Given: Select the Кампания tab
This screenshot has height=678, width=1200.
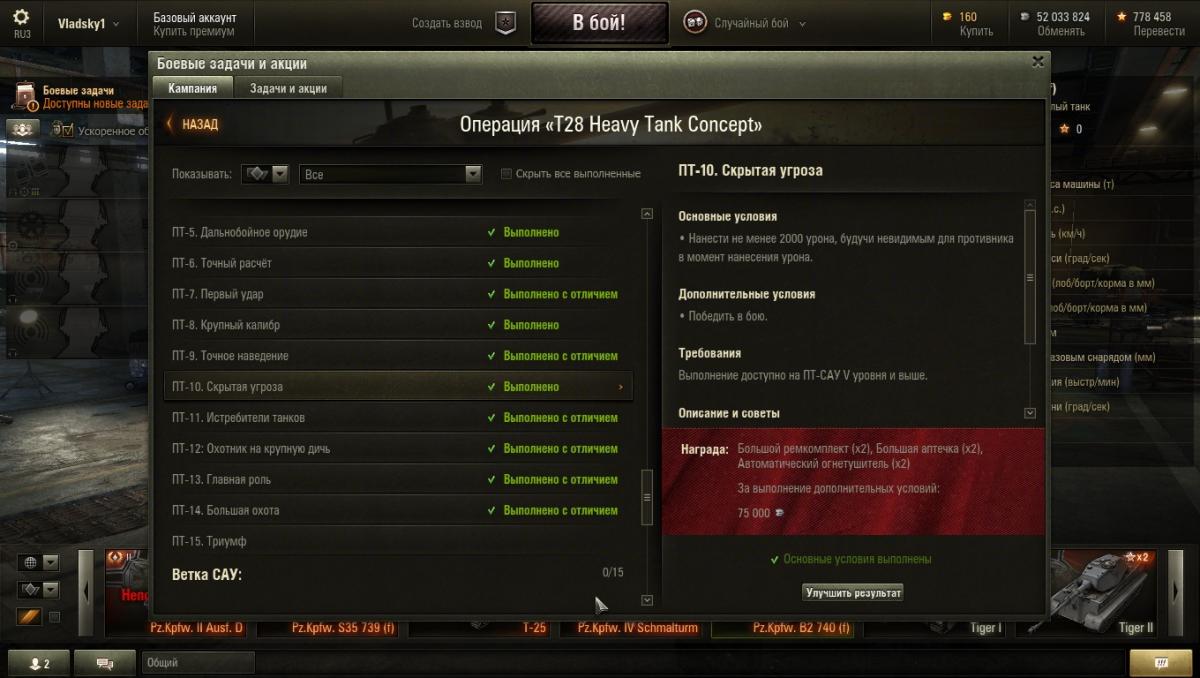Looking at the screenshot, I should point(192,88).
